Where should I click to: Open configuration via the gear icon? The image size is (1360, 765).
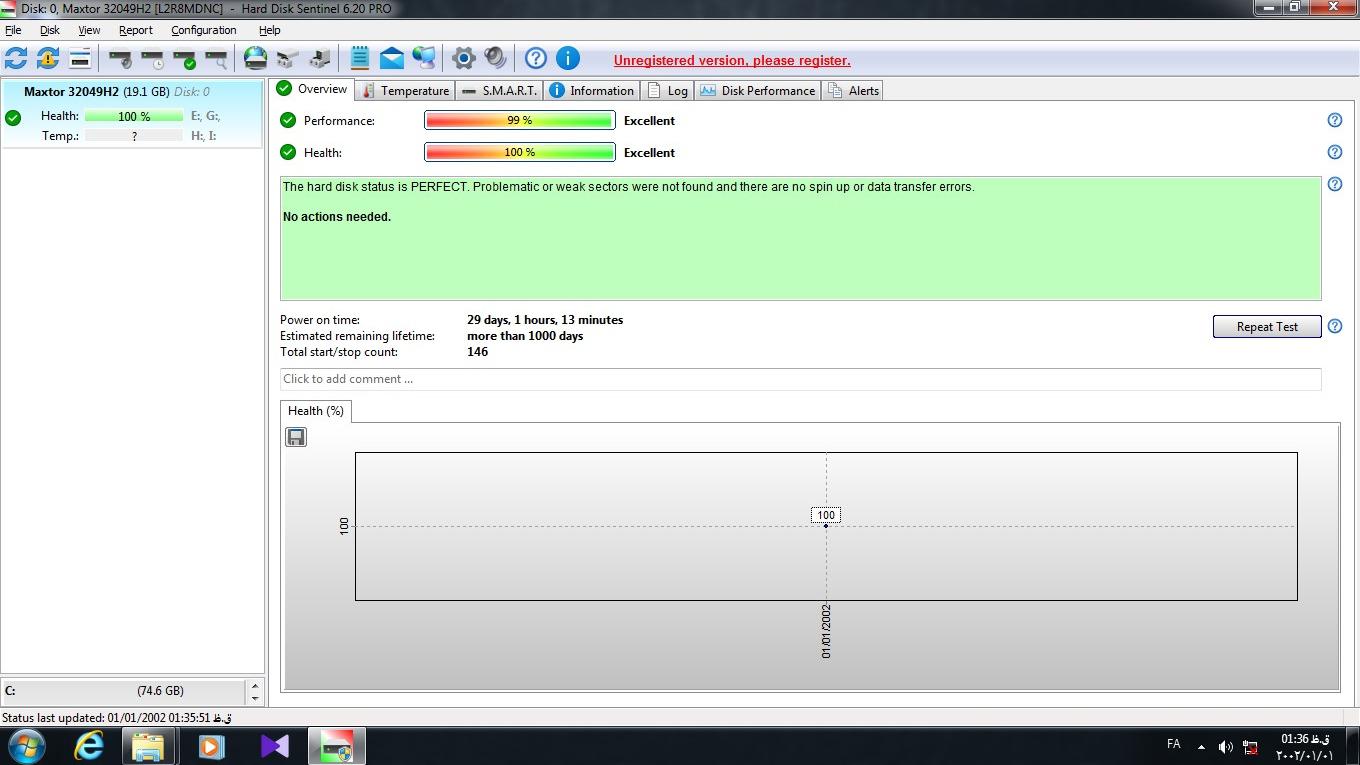463,59
